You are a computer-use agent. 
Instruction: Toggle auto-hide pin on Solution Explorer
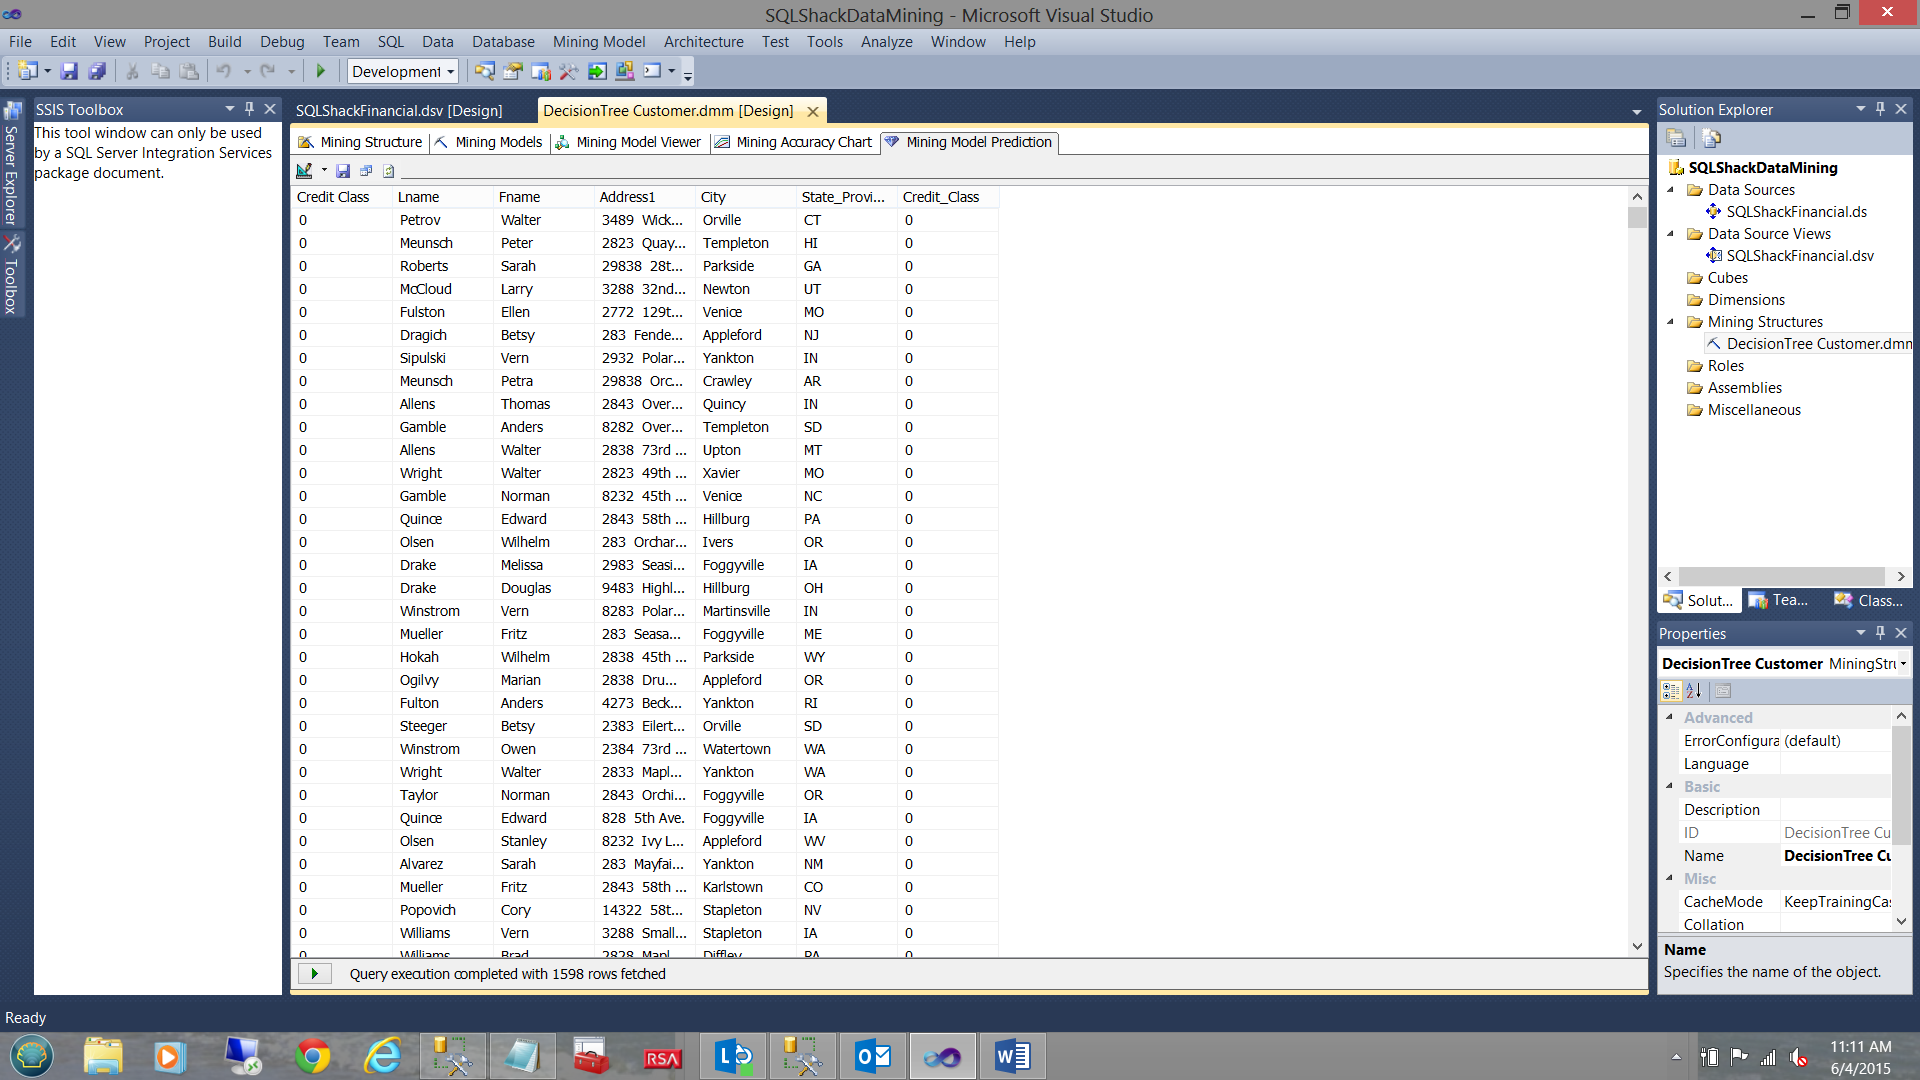pos(1880,109)
